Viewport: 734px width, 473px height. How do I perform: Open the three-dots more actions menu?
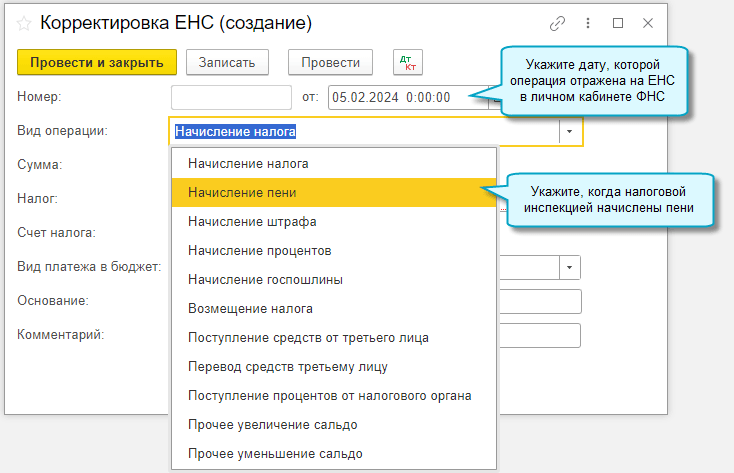click(587, 22)
